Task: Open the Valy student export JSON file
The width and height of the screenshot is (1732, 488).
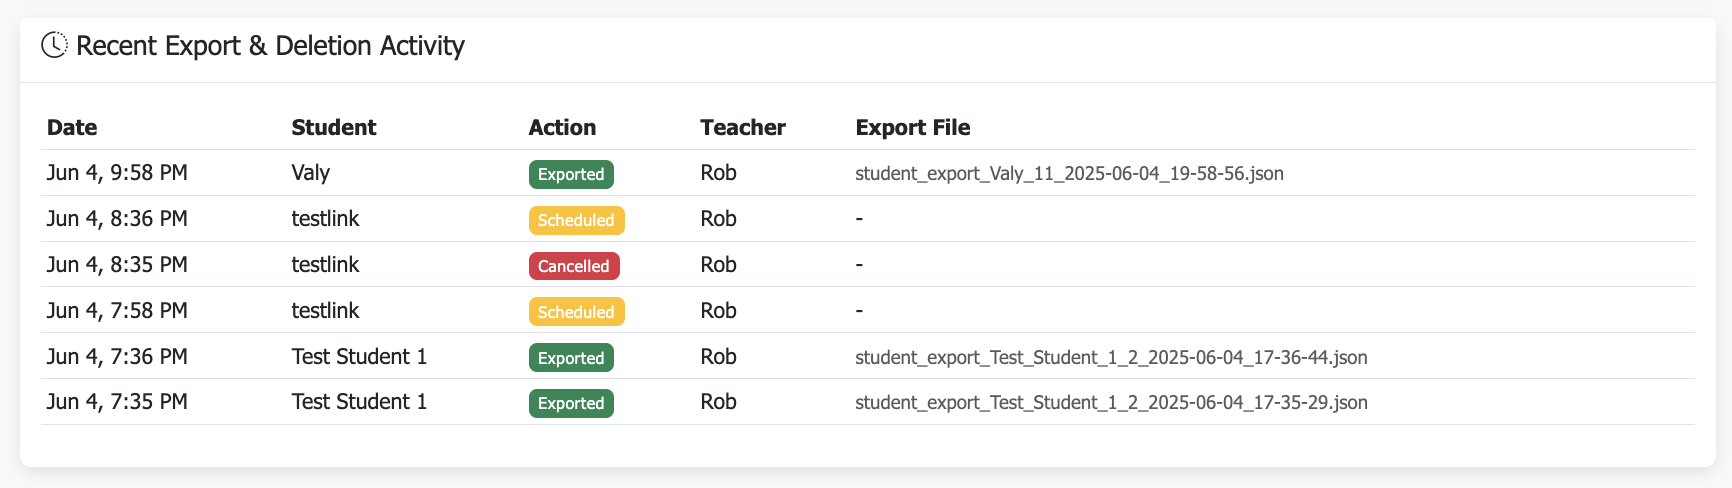Action: (1069, 173)
